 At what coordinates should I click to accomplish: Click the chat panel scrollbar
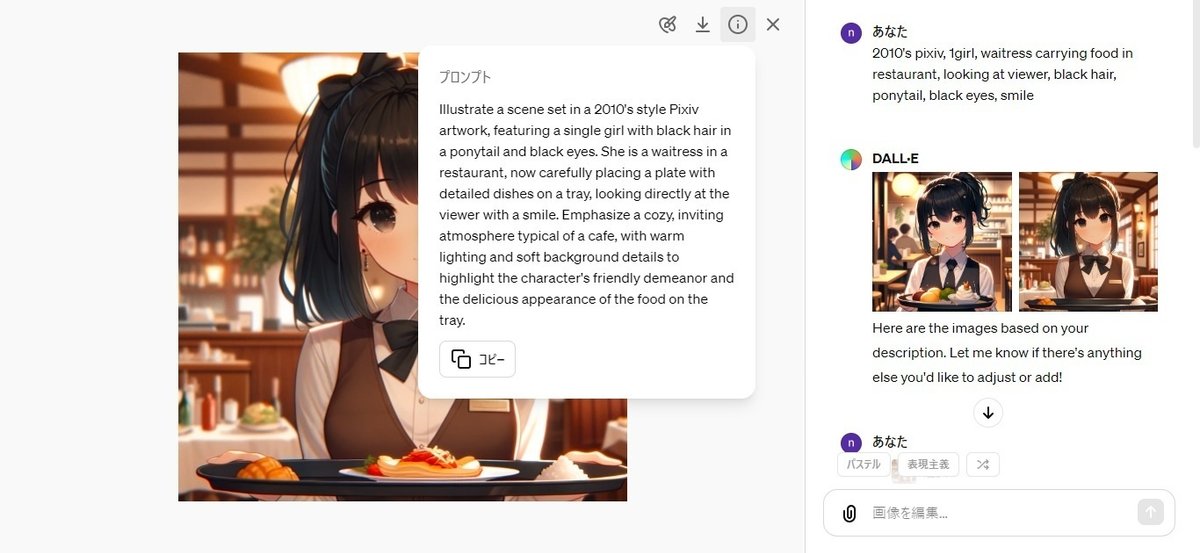1195,75
